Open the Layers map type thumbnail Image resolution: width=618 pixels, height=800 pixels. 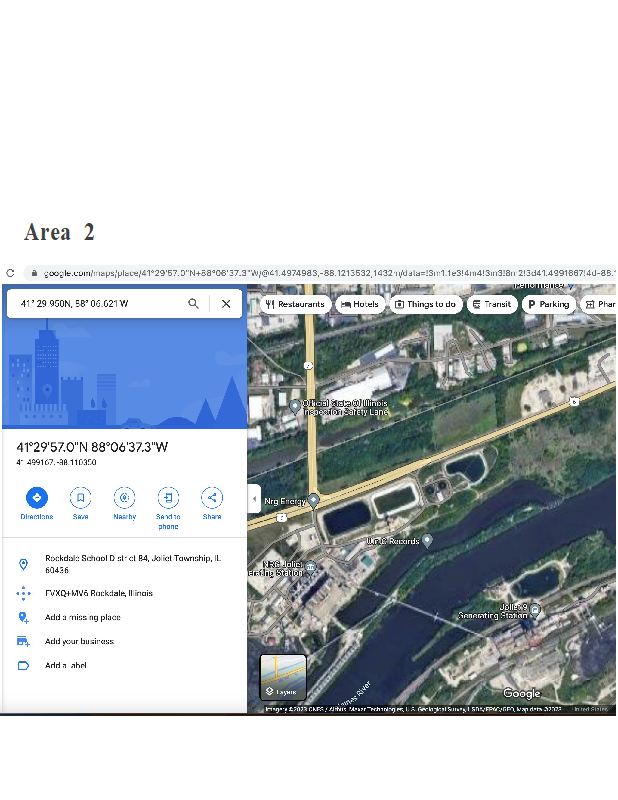[283, 677]
